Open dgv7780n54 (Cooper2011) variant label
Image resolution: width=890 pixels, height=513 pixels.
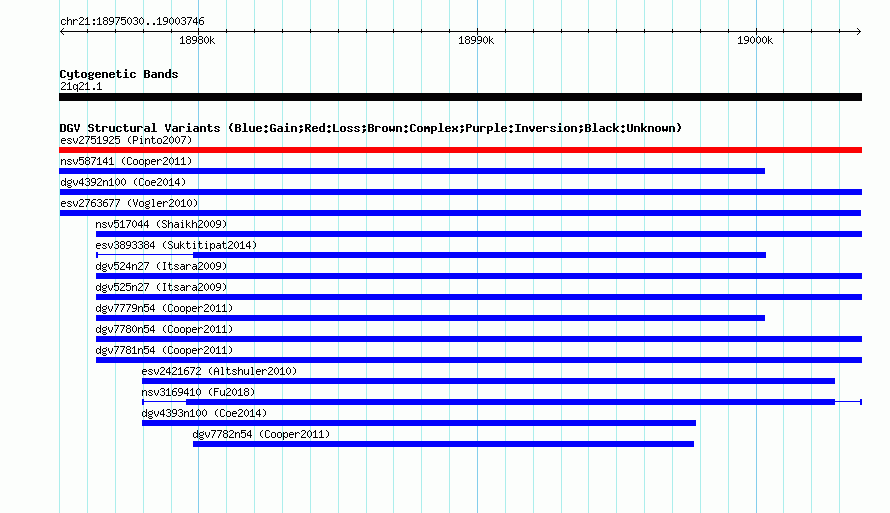click(x=164, y=329)
